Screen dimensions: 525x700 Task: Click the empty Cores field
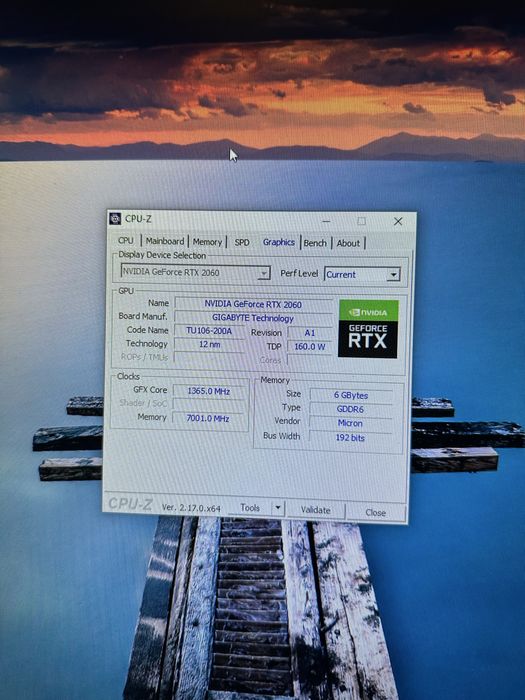310,360
